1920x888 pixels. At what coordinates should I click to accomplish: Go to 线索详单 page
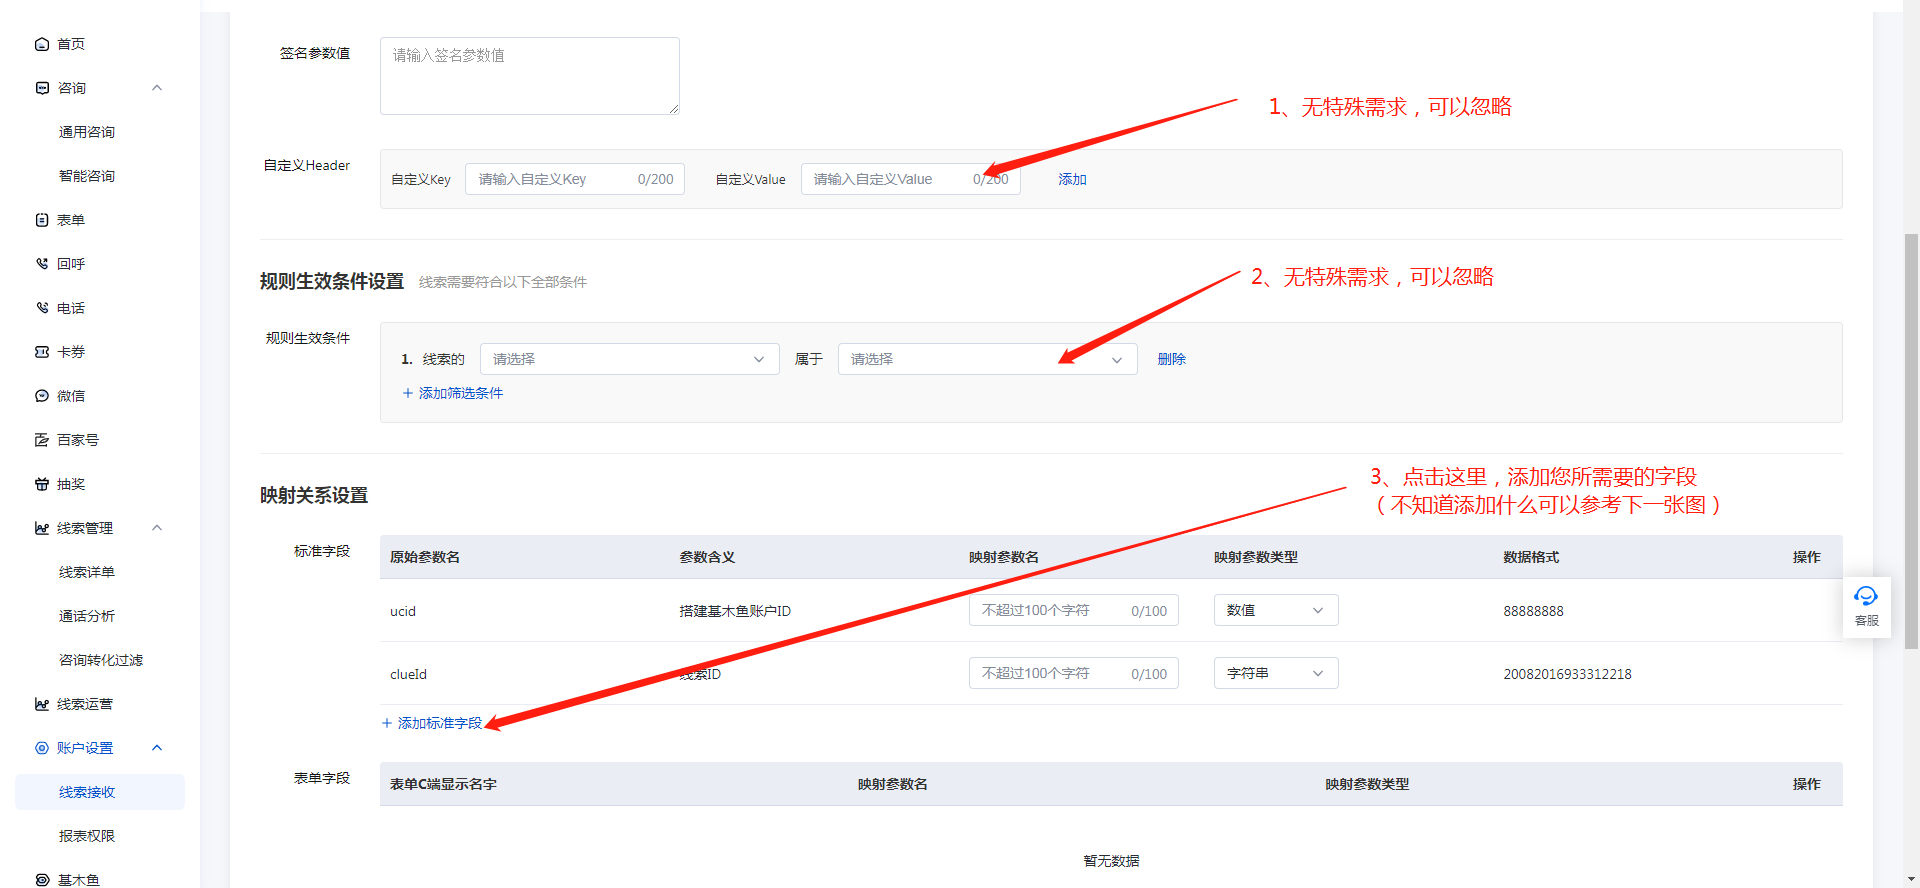87,572
